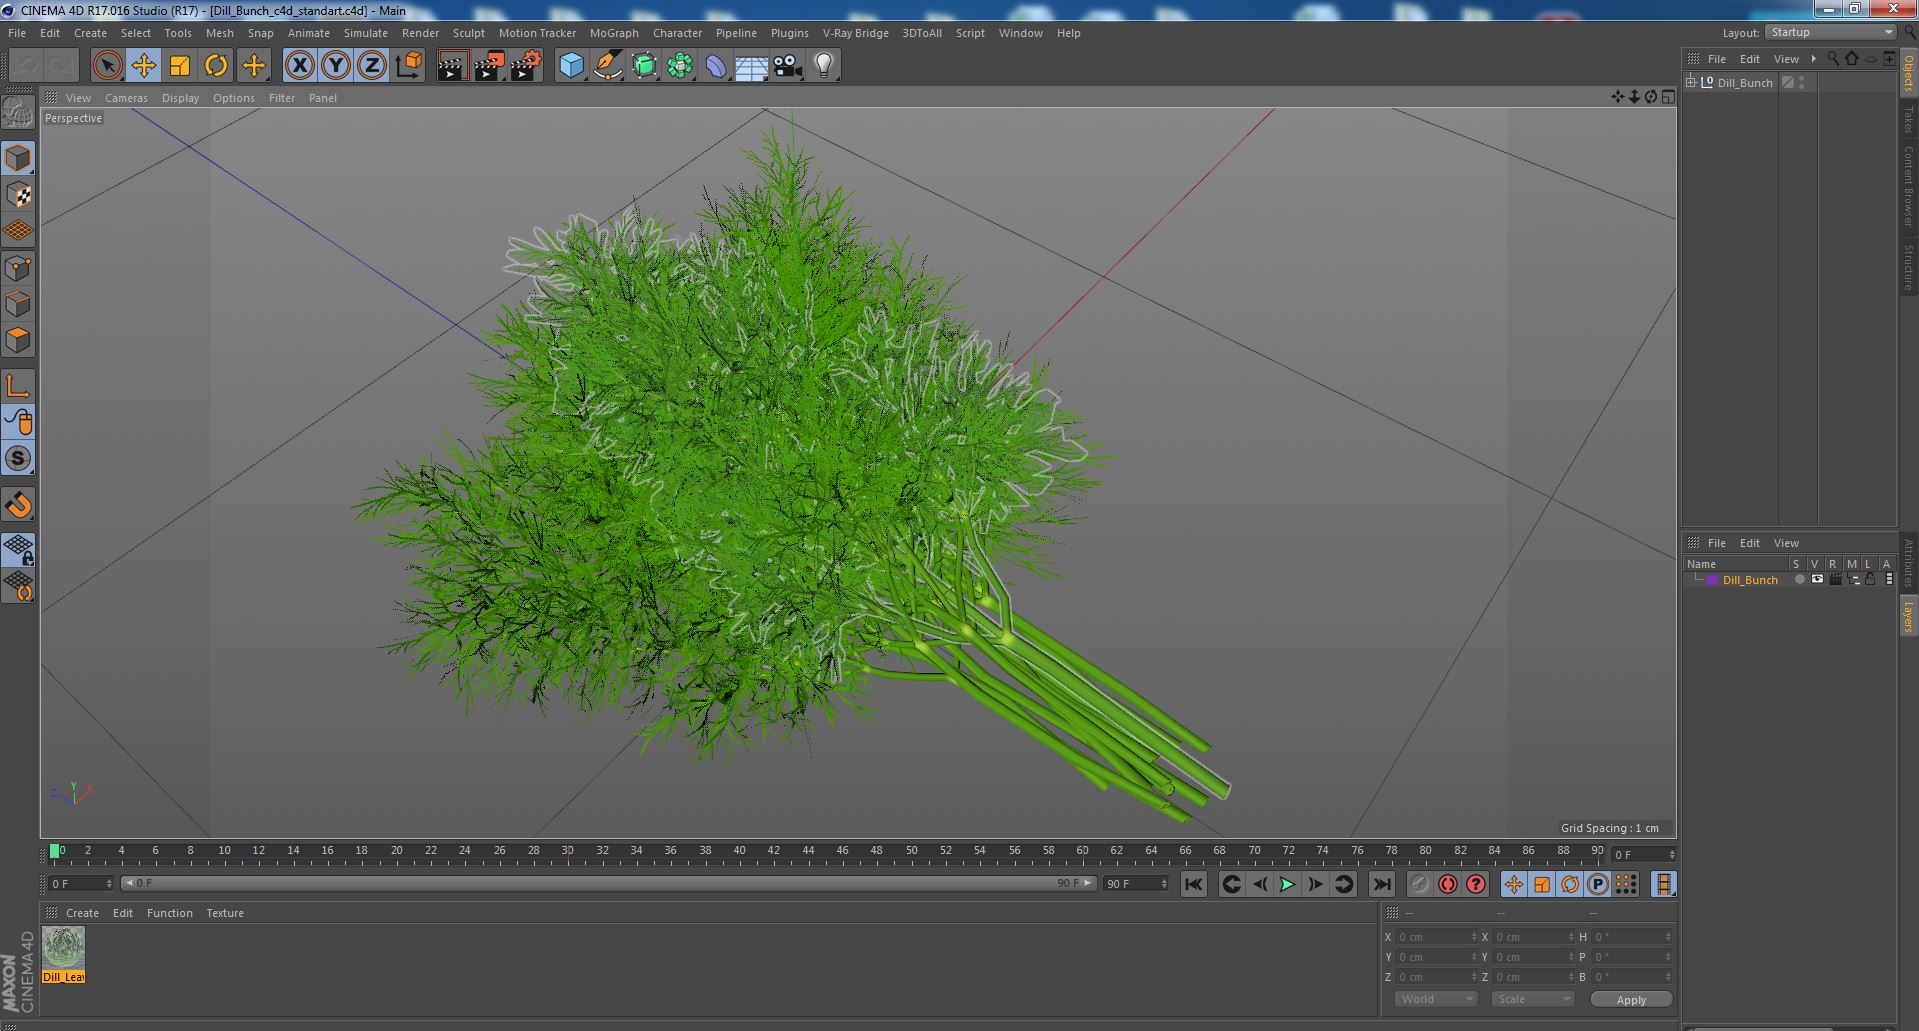Open the viewport Display menu
The height and width of the screenshot is (1031, 1919).
(180, 98)
